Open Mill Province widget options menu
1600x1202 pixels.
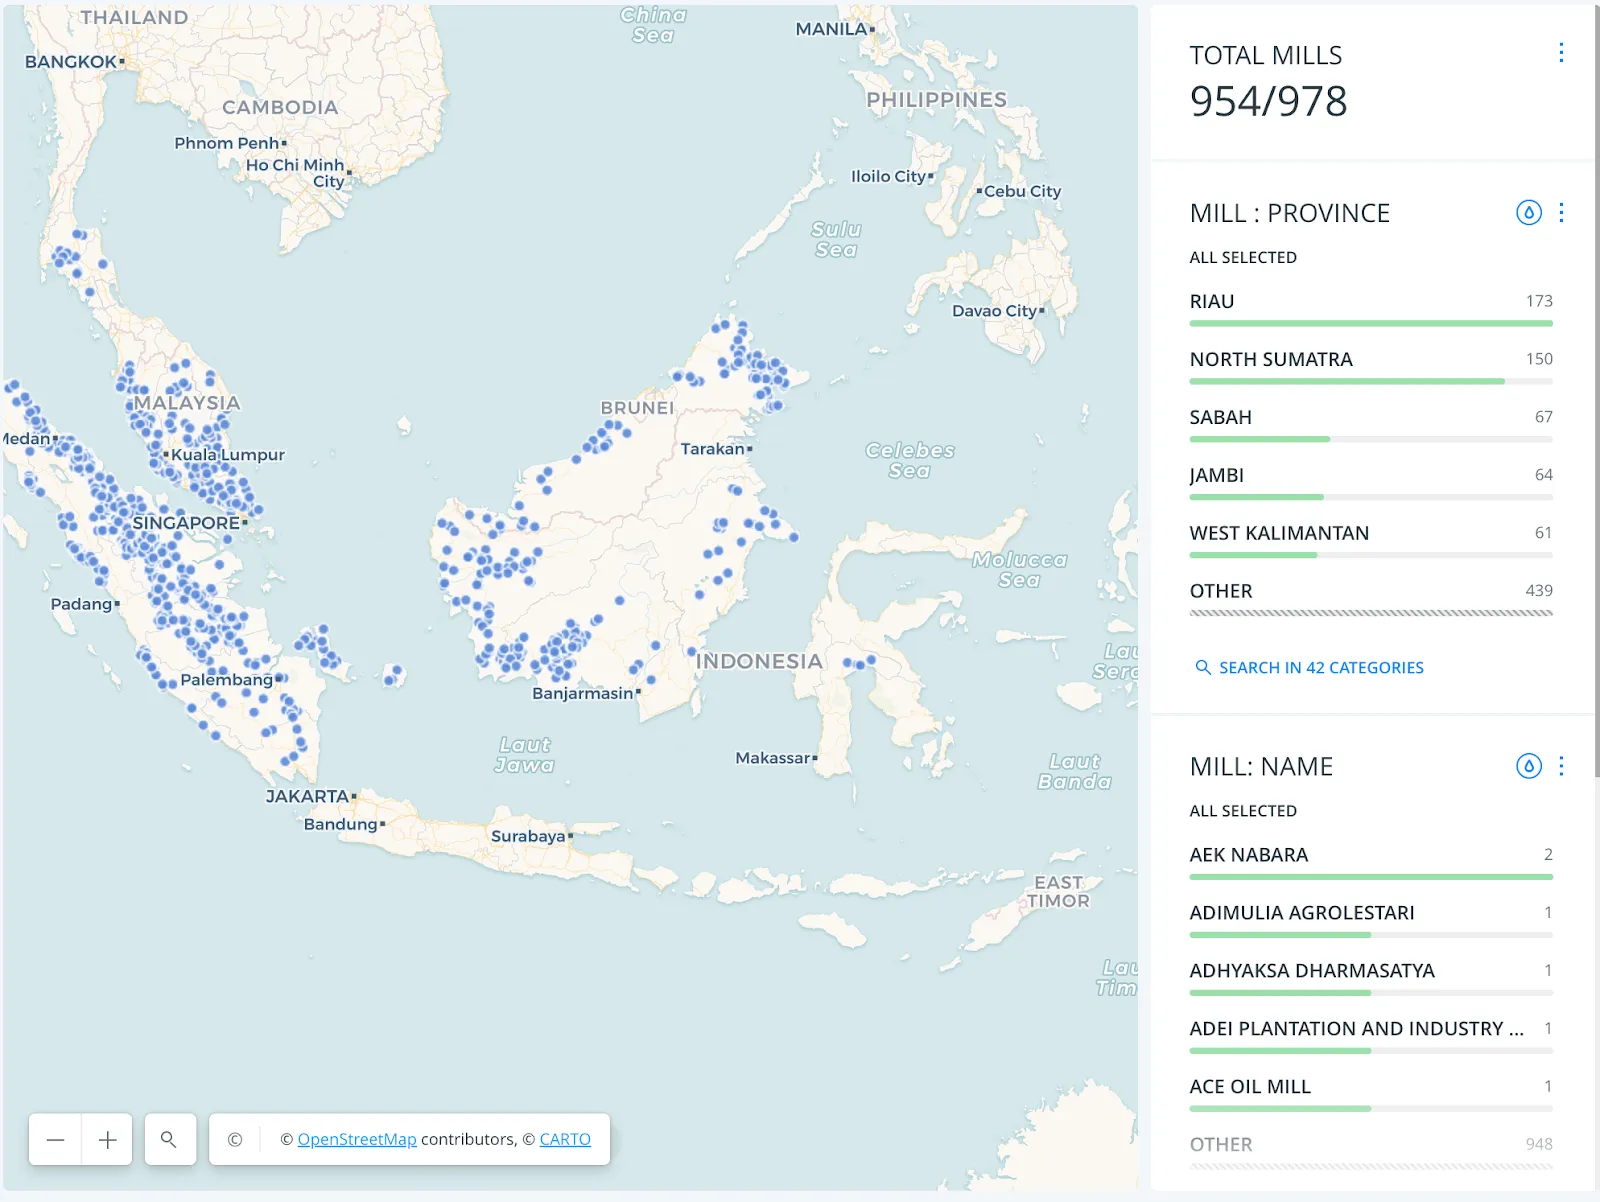tap(1561, 212)
